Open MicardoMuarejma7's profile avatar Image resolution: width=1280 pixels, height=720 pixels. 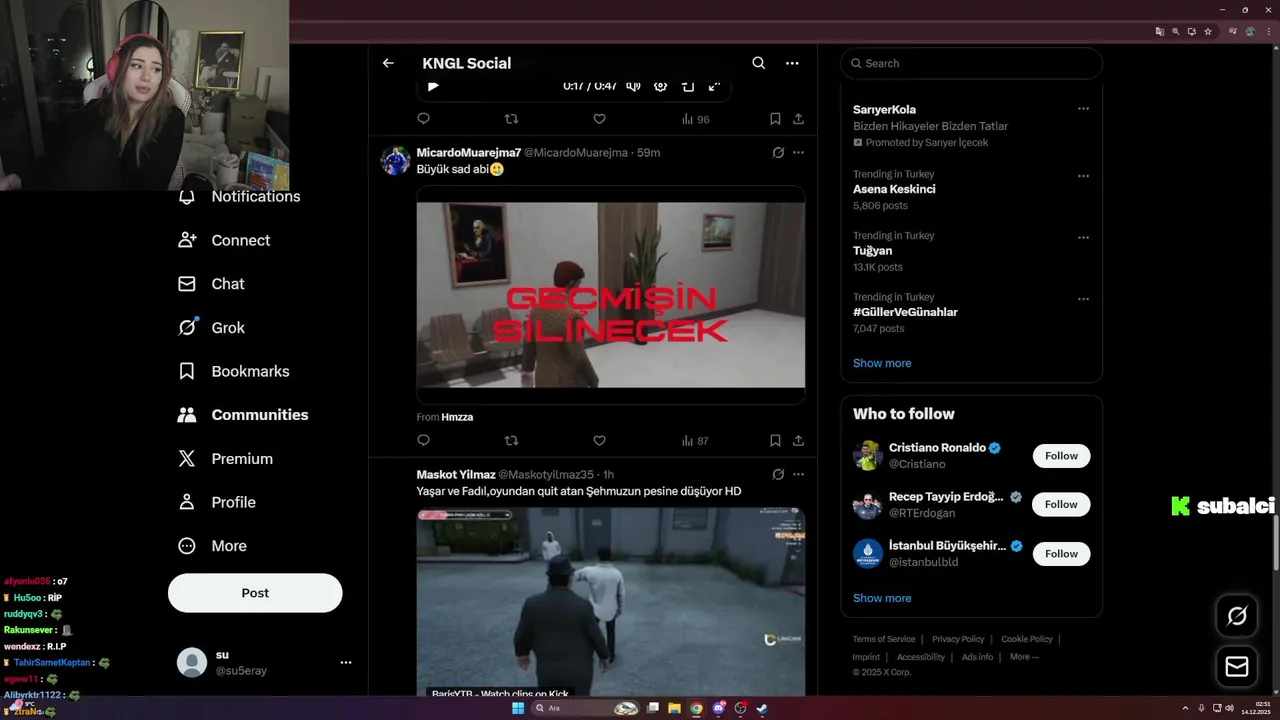pos(396,161)
